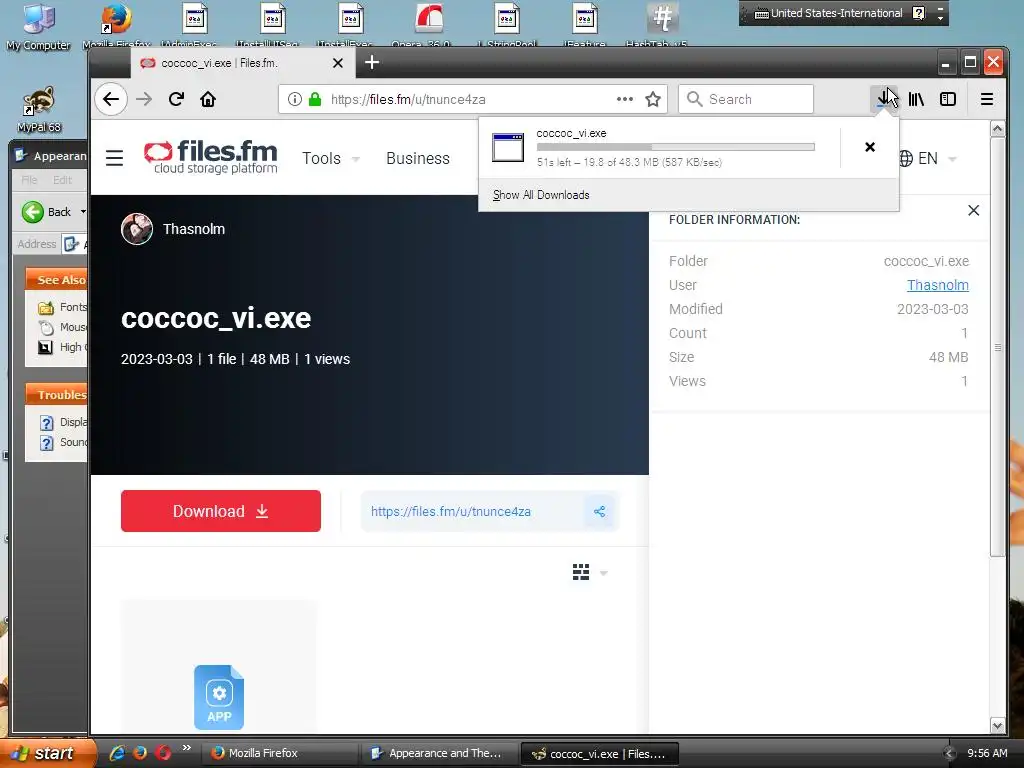
Task: Open Edit menu in Appearance window
Action: pos(62,180)
